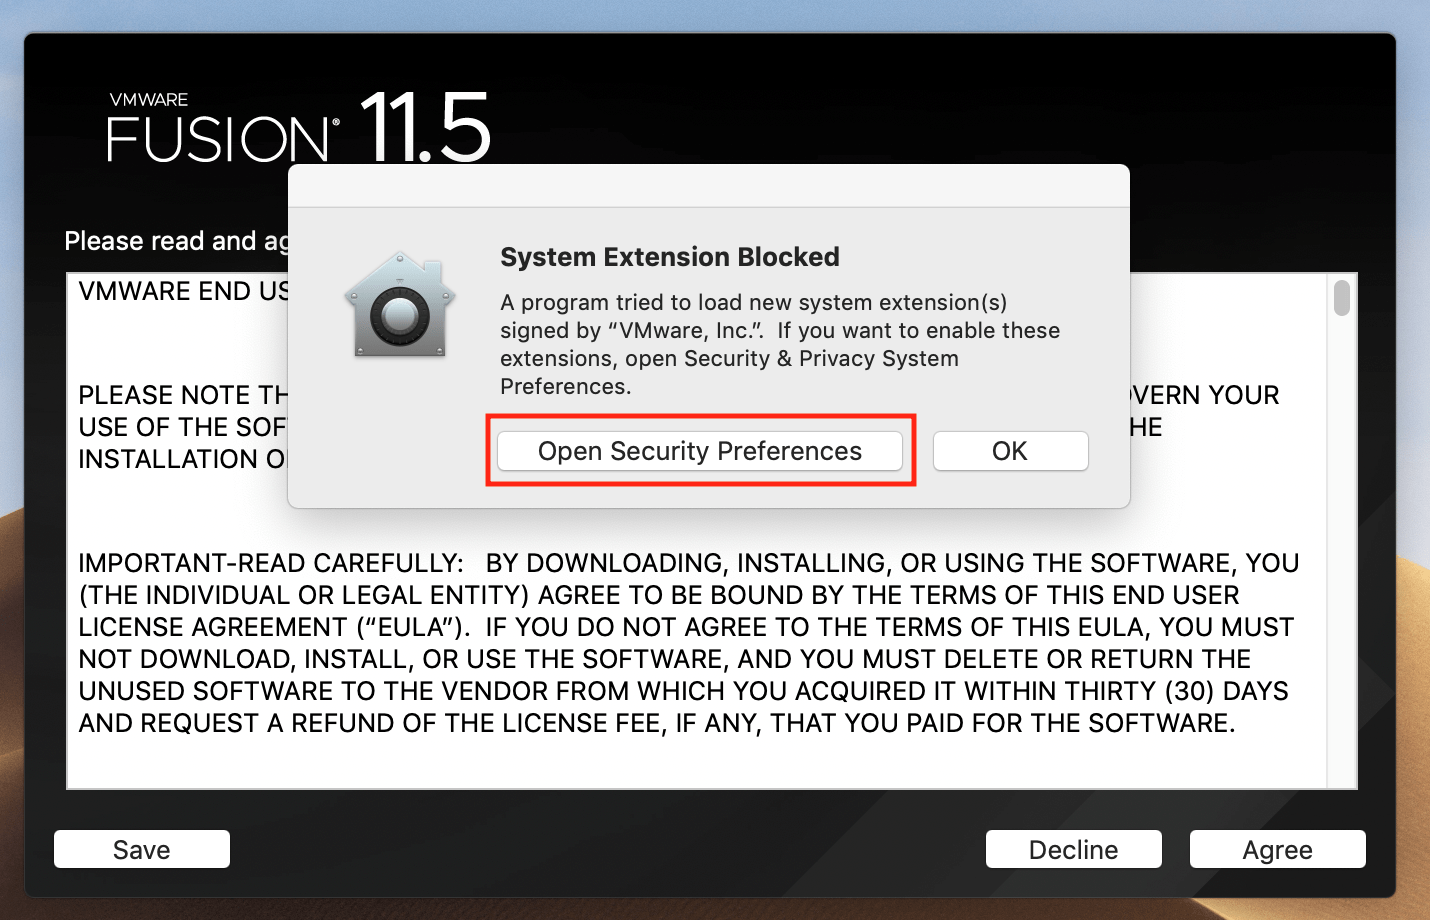Decline the VMware license agreement
The width and height of the screenshot is (1430, 920).
(x=1073, y=849)
